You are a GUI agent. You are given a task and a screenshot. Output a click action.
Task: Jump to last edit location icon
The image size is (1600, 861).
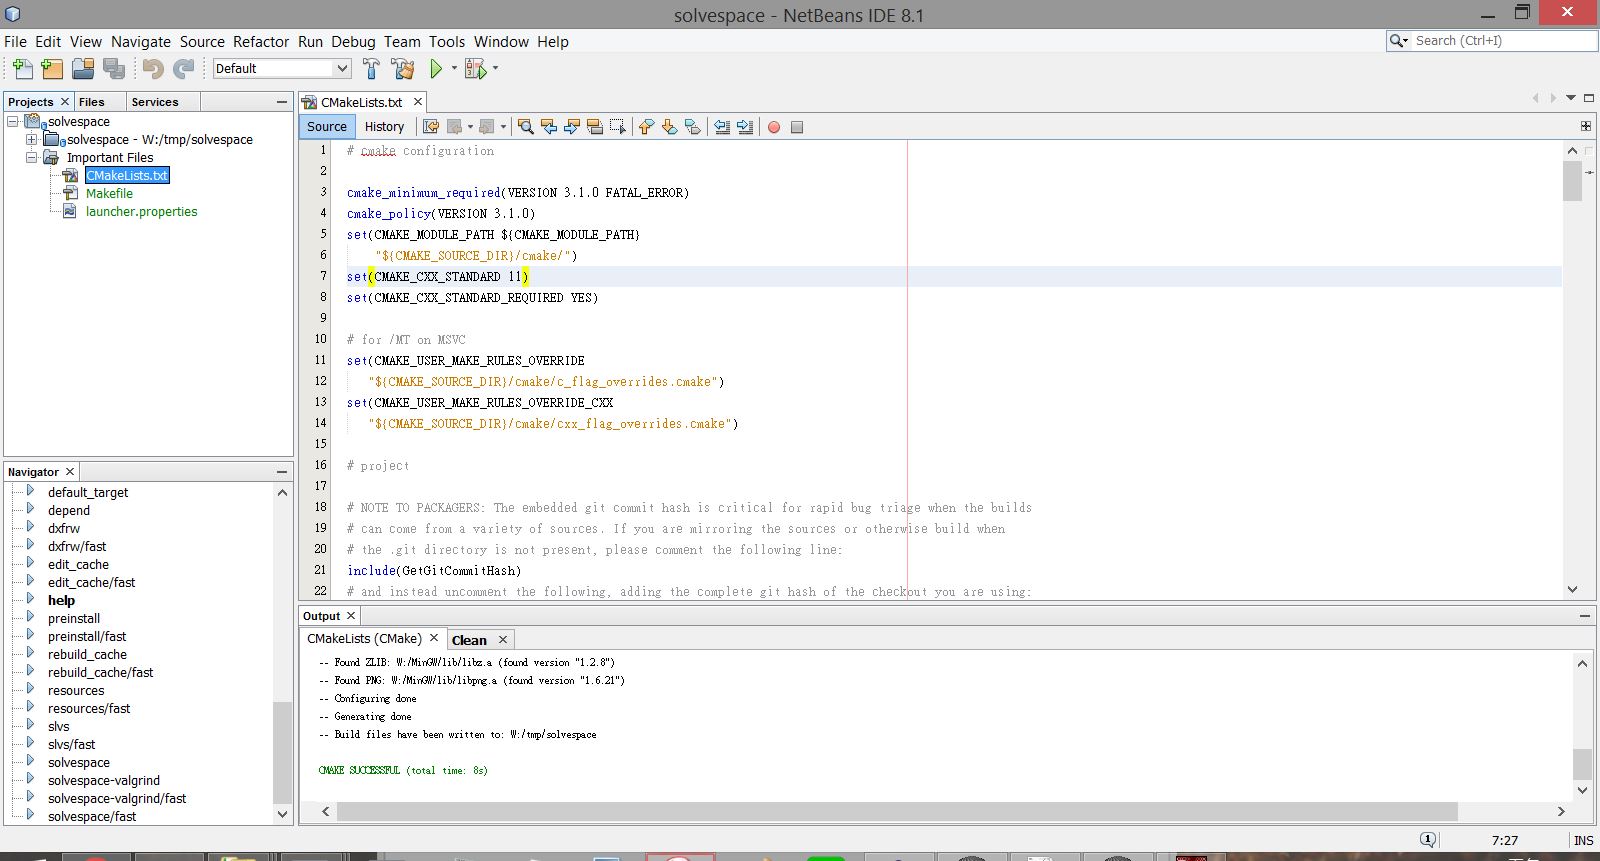click(x=431, y=127)
